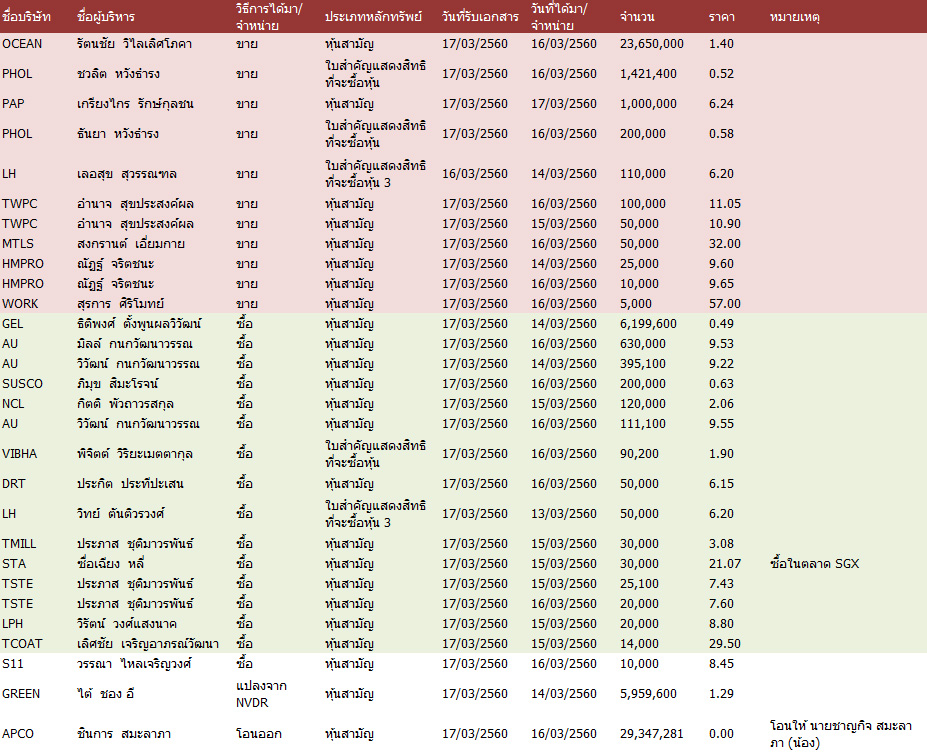
Task: Click executive name มิลล์ กนกวัฒนาวรรณ
Action: click(x=135, y=344)
